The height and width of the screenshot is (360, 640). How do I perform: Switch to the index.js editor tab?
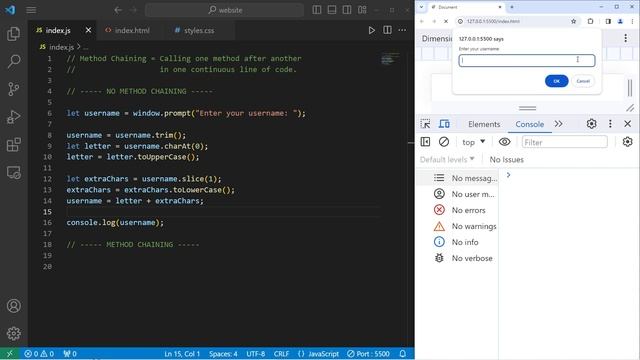click(x=58, y=30)
